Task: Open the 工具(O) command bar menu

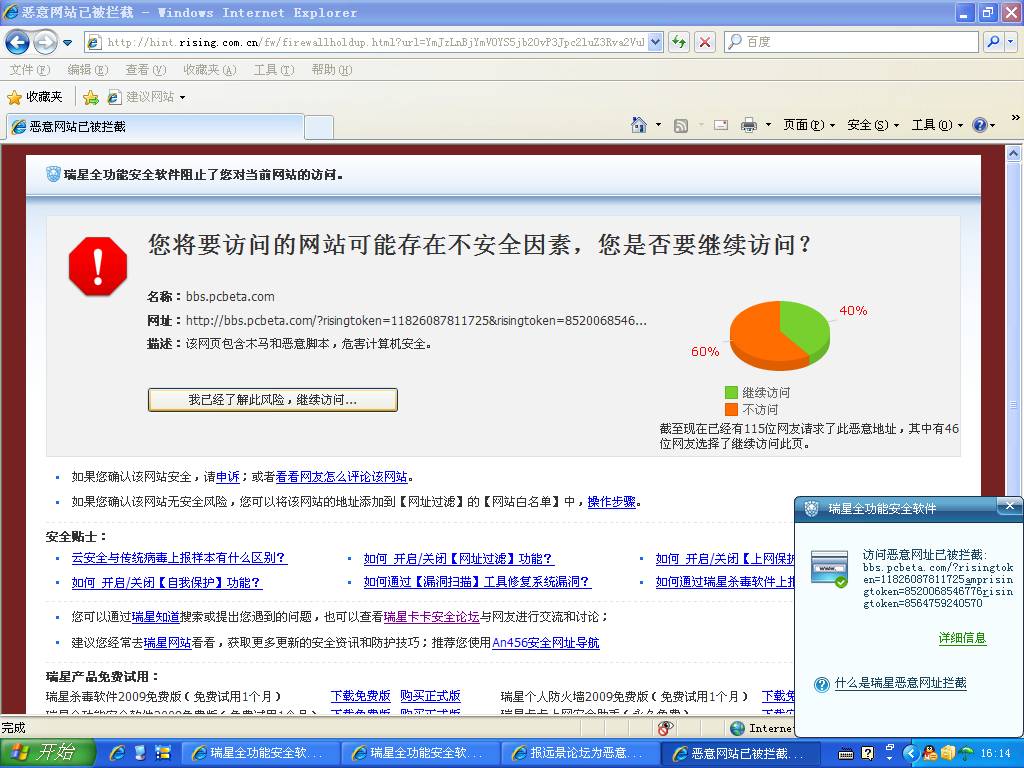Action: [x=937, y=125]
